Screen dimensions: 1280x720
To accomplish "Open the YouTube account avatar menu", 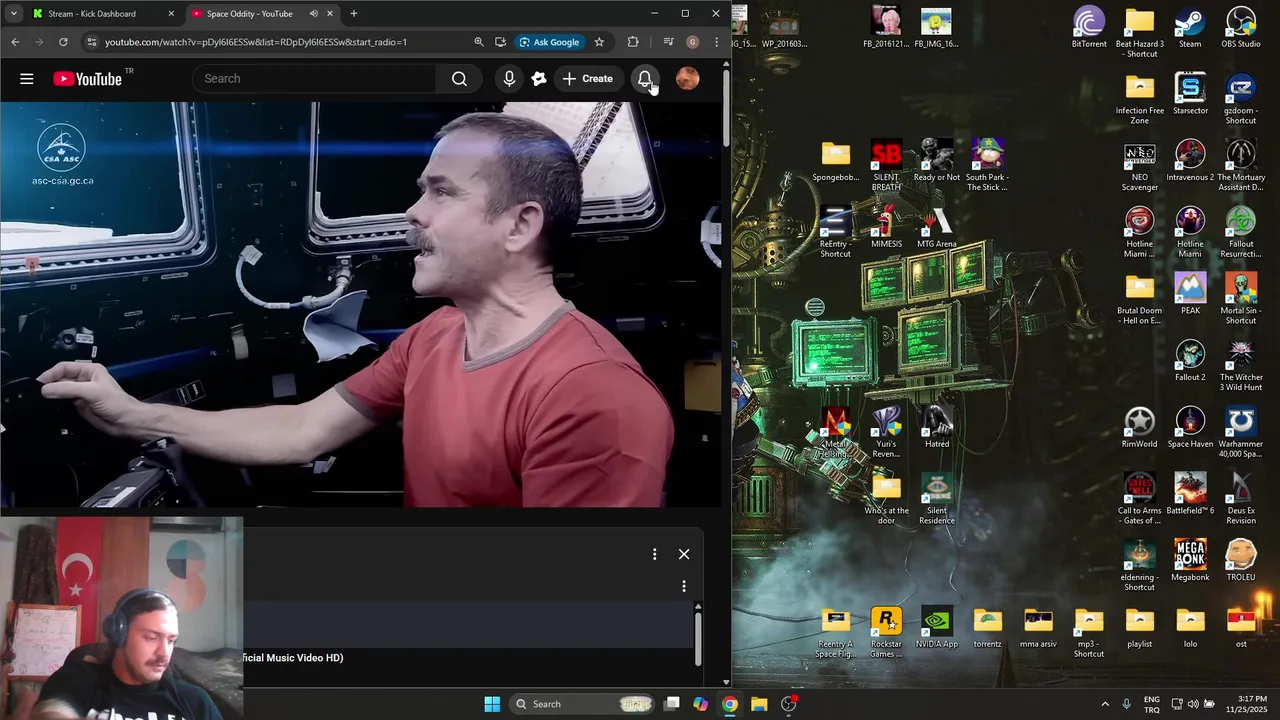I will 688,79.
